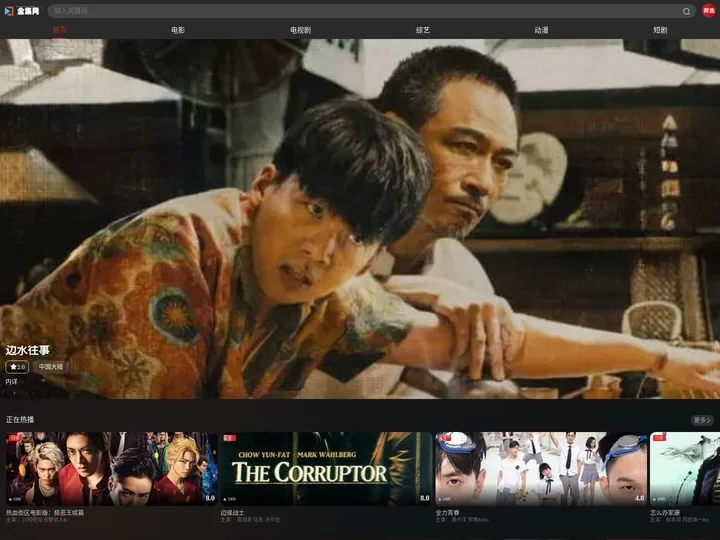Click the 边缘战士 title text
The width and height of the screenshot is (720, 540).
pyautogui.click(x=232, y=512)
